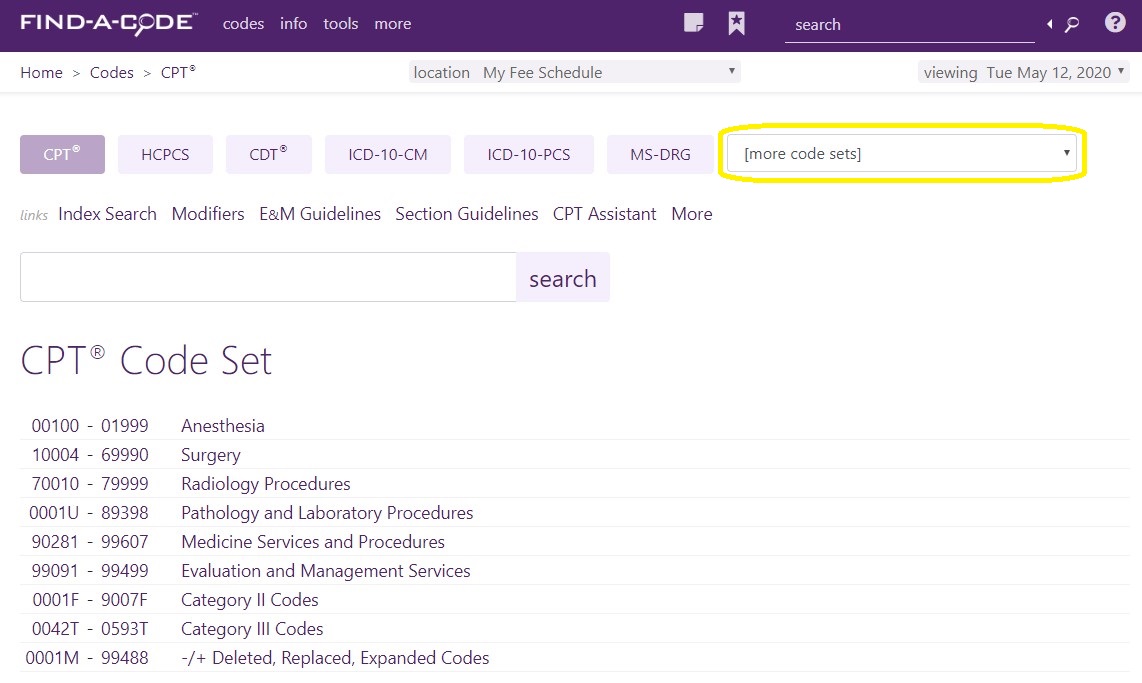1142x683 pixels.
Task: Open Category II Codes row
Action: coord(575,601)
